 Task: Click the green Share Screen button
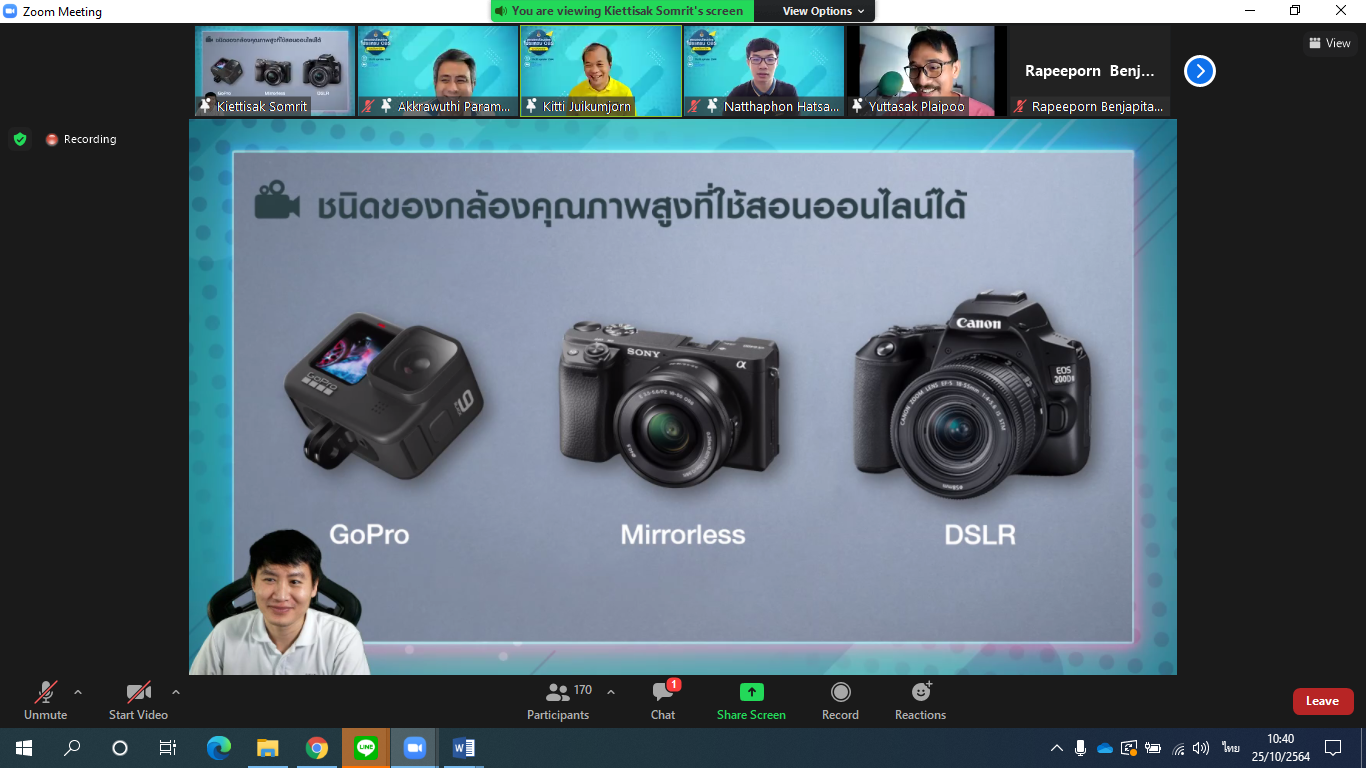[x=751, y=700]
